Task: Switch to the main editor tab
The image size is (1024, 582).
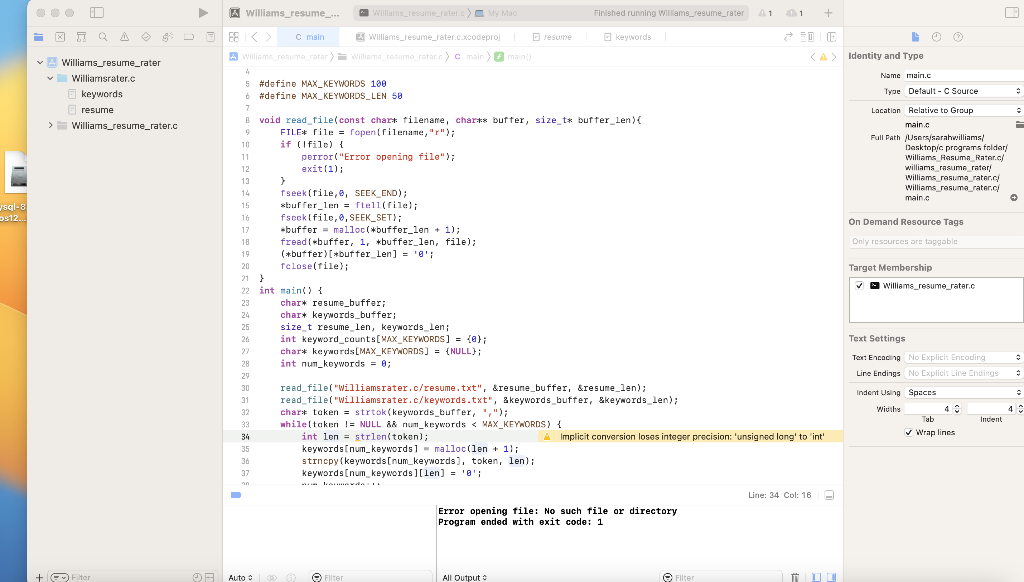Action: pyautogui.click(x=310, y=37)
